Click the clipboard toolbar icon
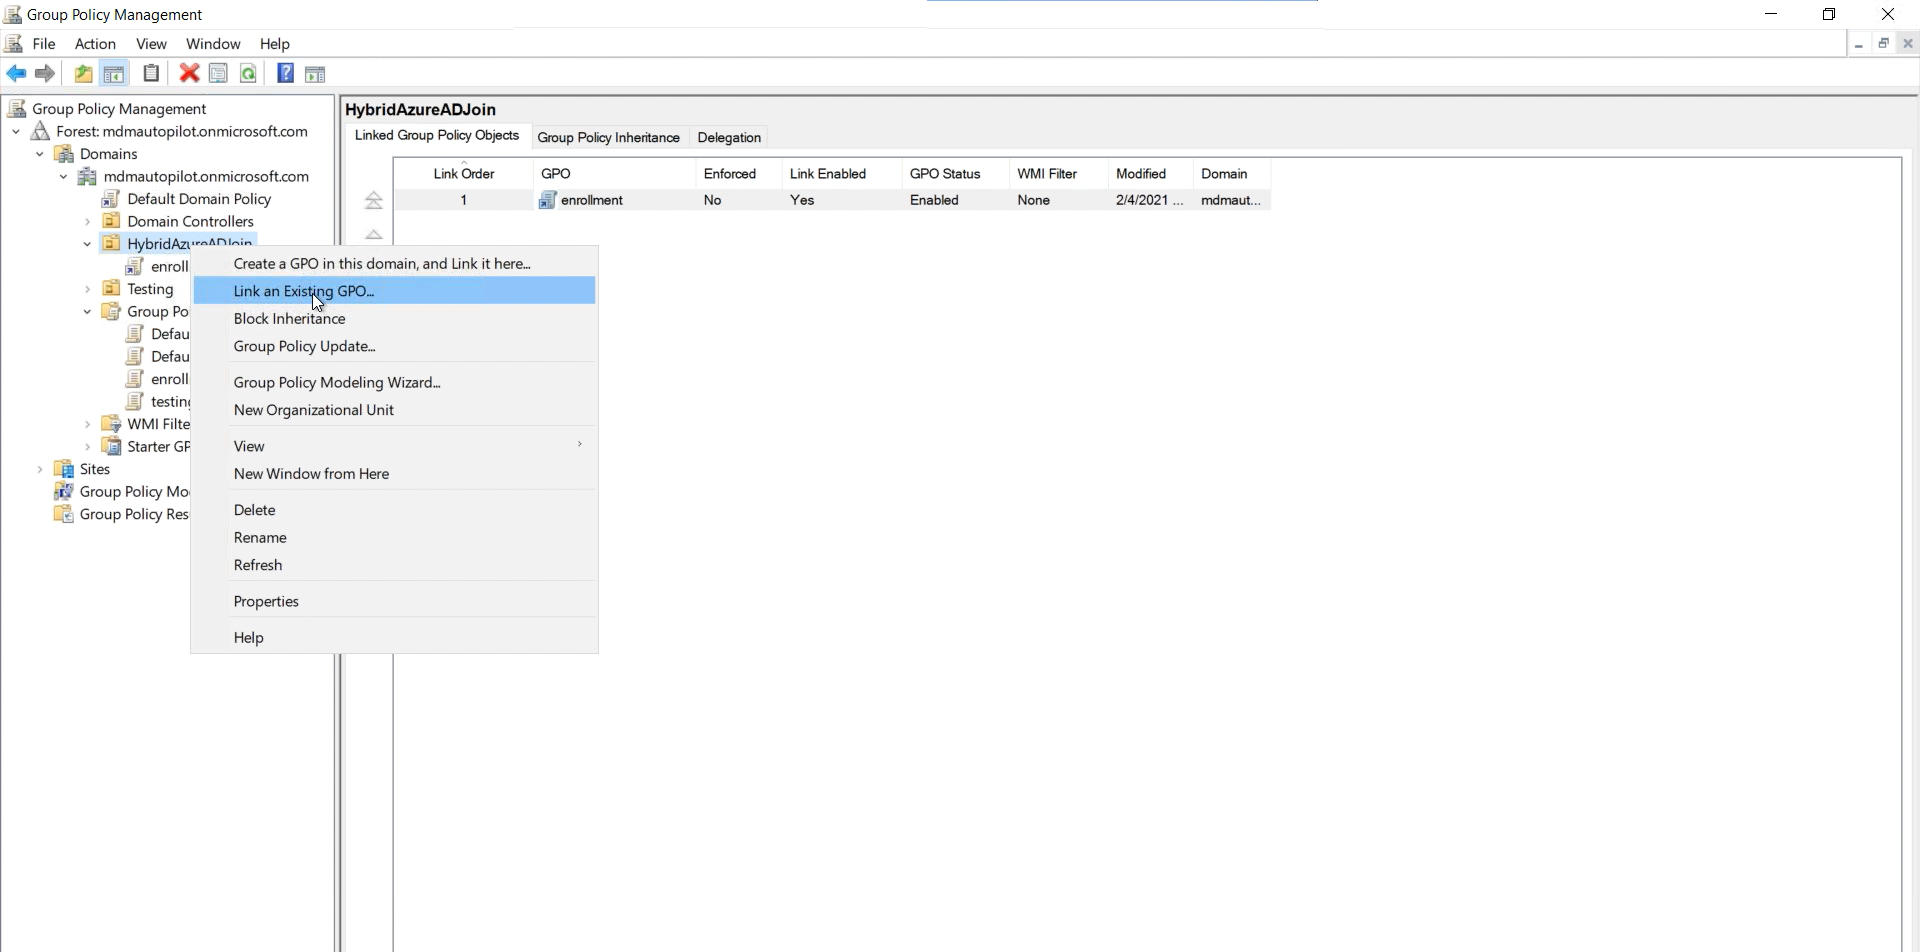The height and width of the screenshot is (952, 1920). 151,73
